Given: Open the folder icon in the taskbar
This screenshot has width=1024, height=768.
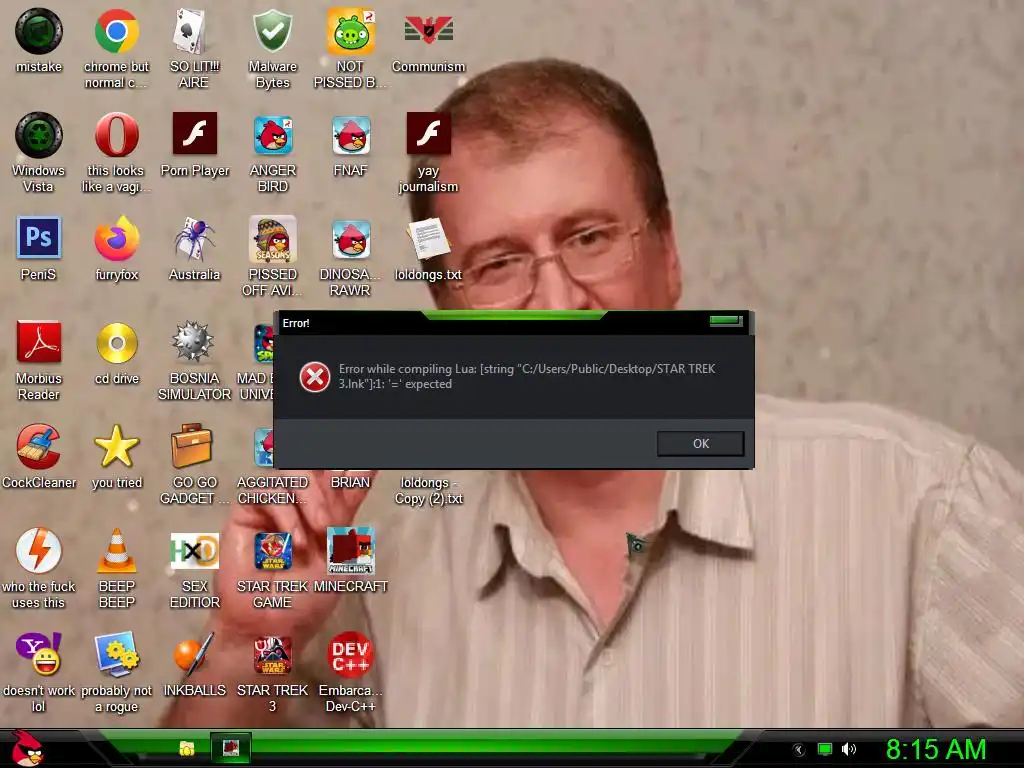Looking at the screenshot, I should pos(187,748).
